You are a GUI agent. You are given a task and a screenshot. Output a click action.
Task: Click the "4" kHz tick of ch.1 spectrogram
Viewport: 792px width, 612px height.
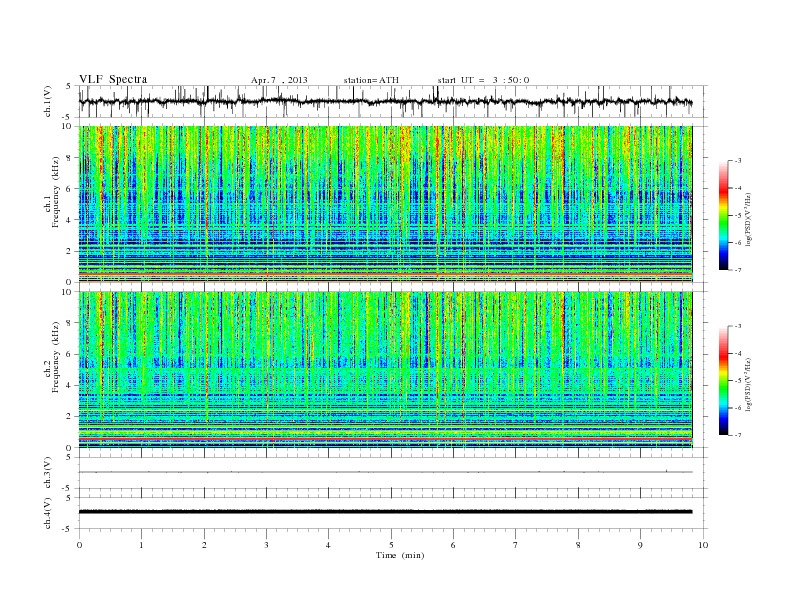70,220
